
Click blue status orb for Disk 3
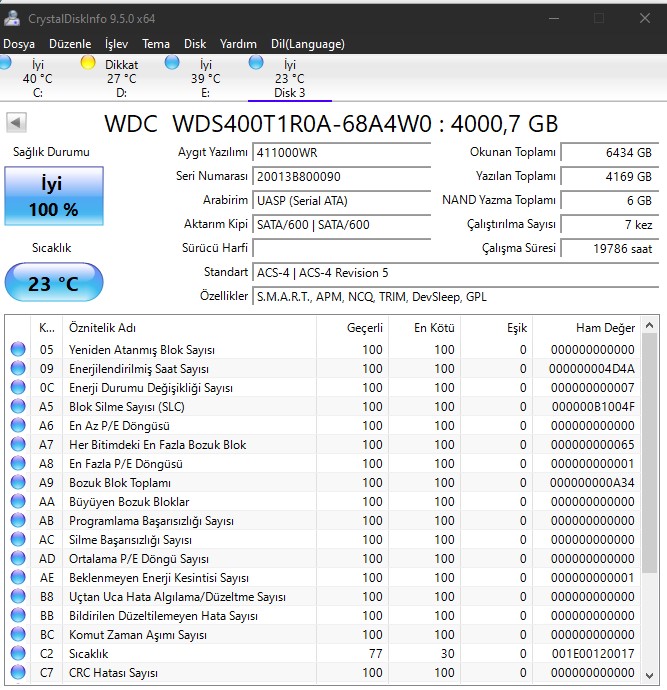256,63
